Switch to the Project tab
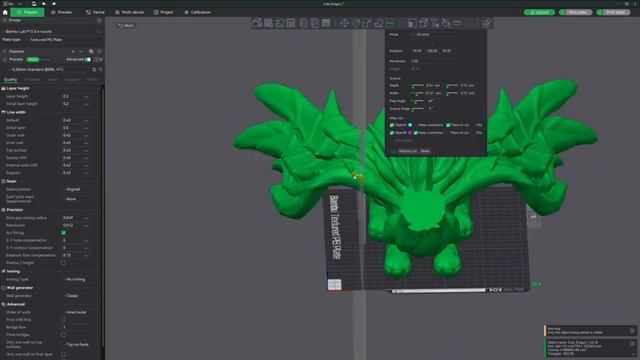Viewport: 640px width, 360px height. pyautogui.click(x=163, y=12)
